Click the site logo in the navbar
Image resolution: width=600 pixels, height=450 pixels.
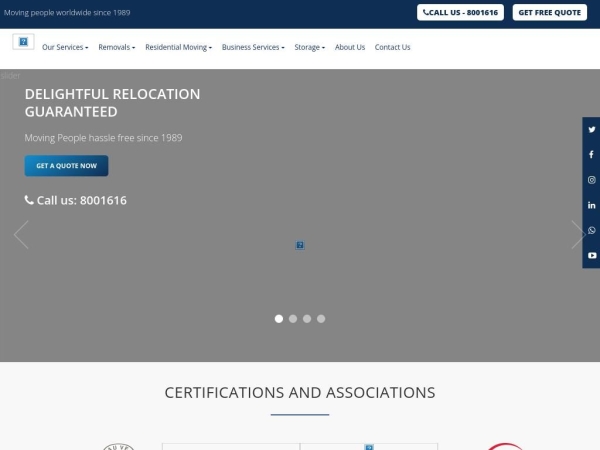[x=23, y=42]
